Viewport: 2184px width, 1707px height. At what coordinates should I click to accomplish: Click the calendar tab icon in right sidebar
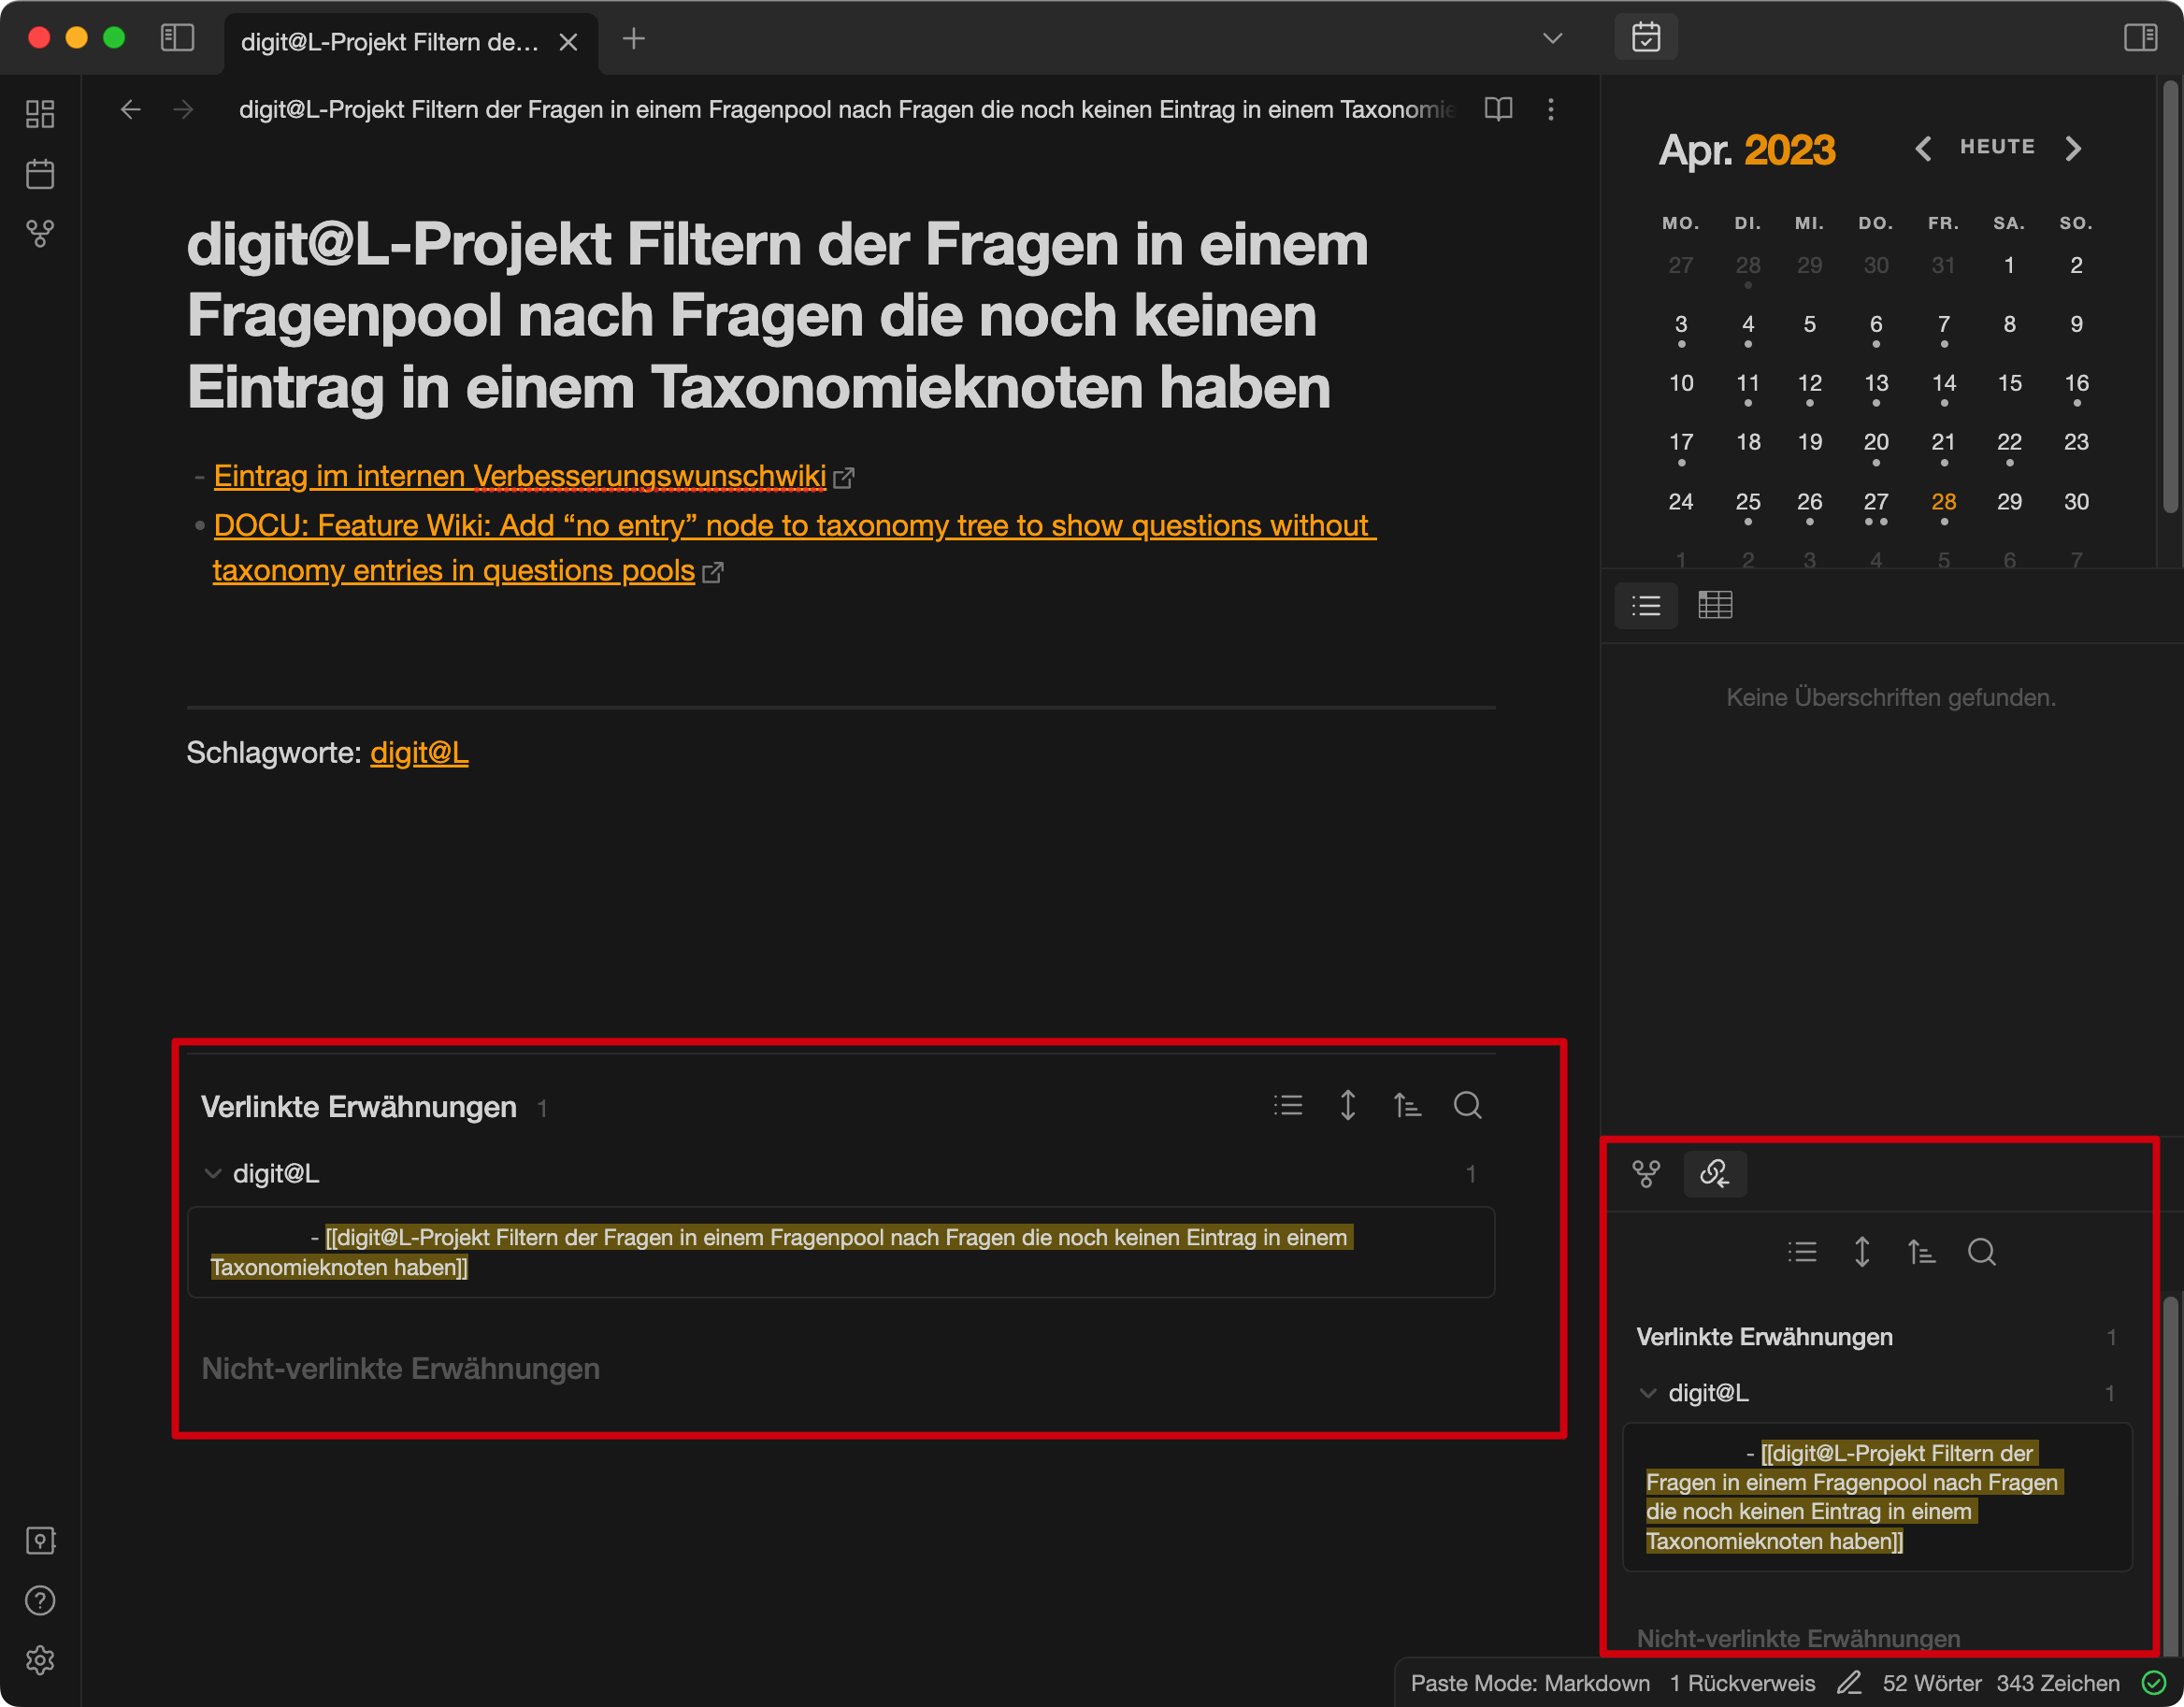click(x=1646, y=38)
